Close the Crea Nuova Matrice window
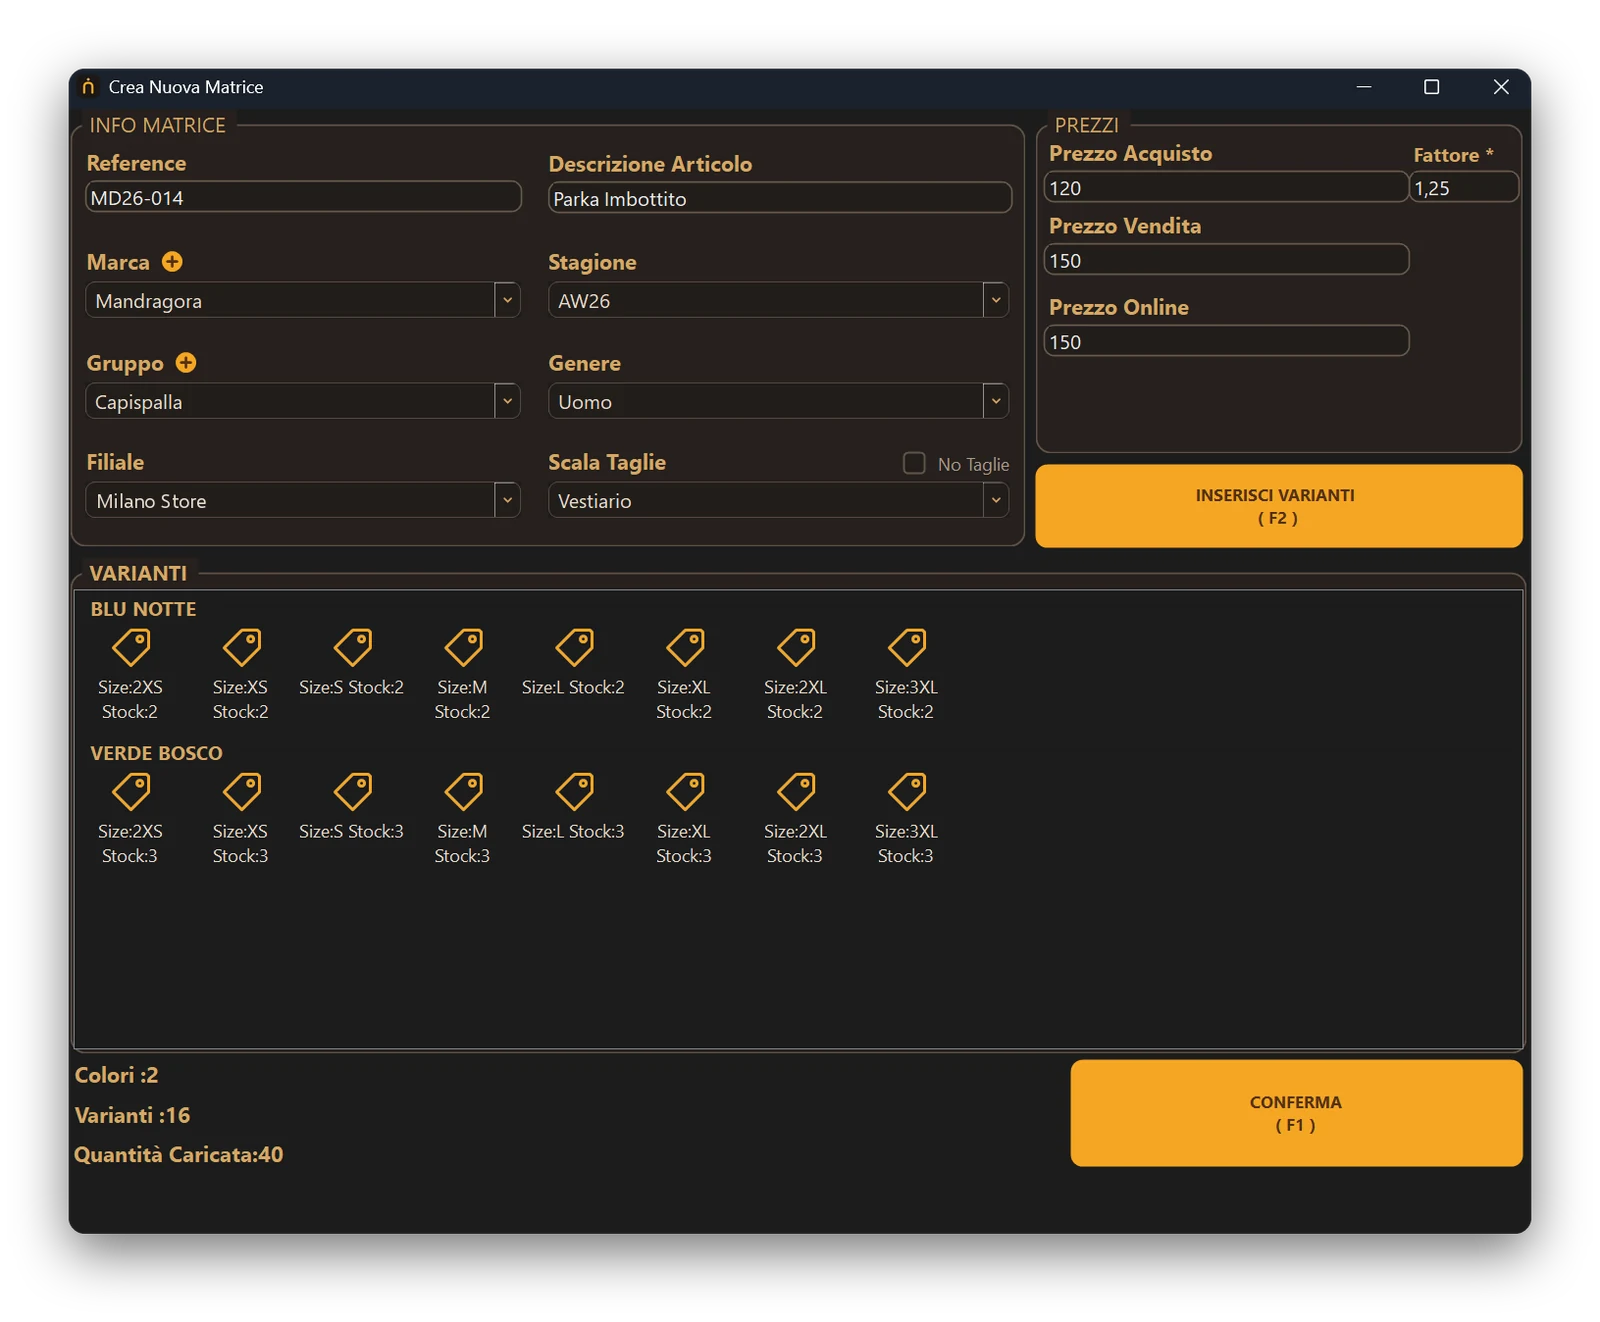Viewport: 1600px width, 1322px height. tap(1501, 87)
